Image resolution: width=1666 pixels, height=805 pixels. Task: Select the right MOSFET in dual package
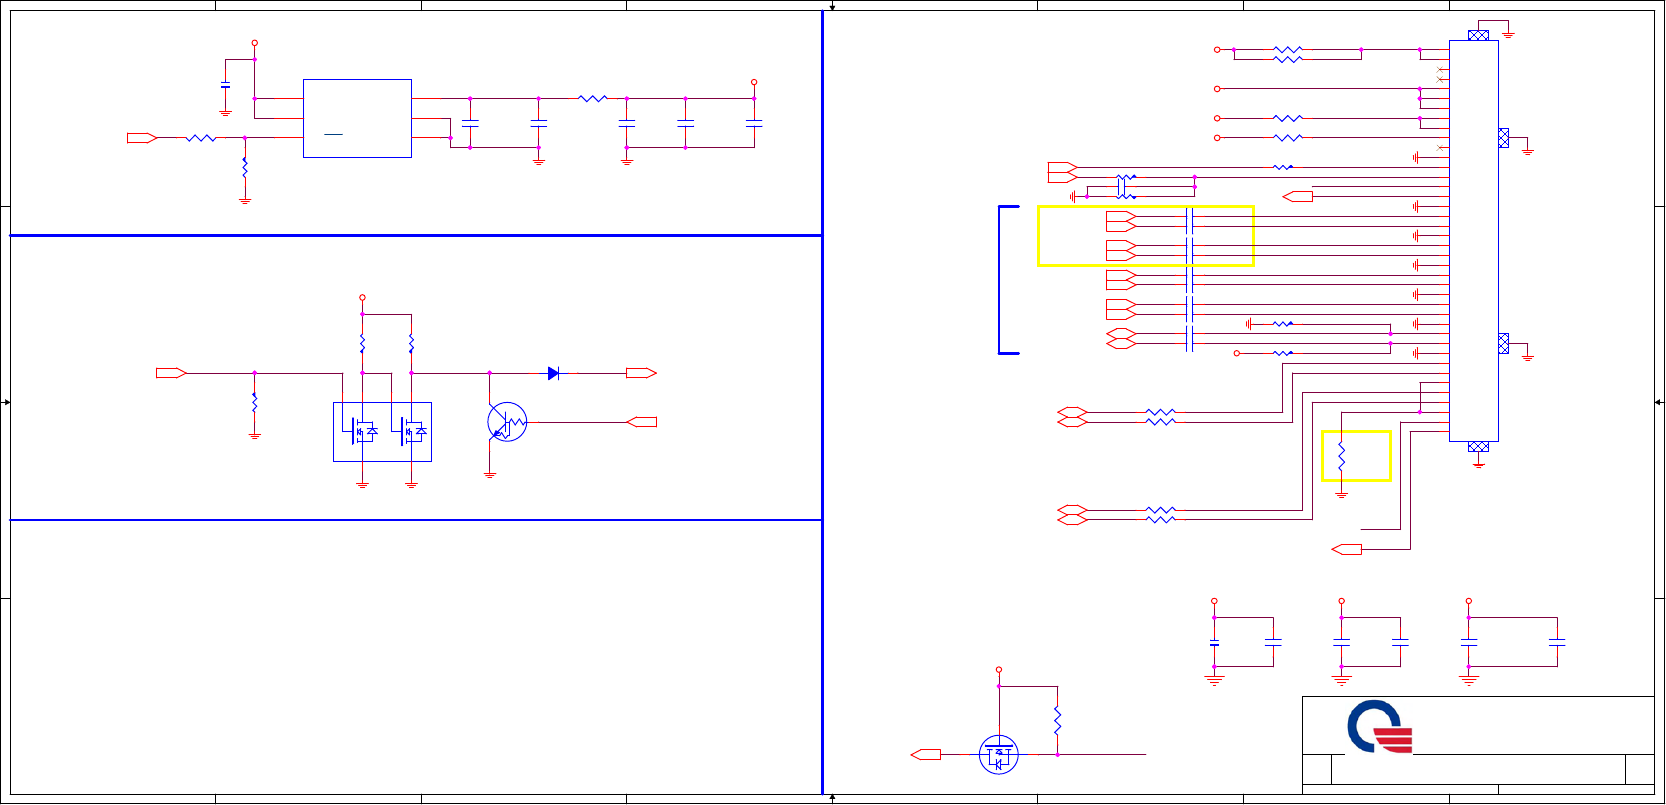coord(411,432)
